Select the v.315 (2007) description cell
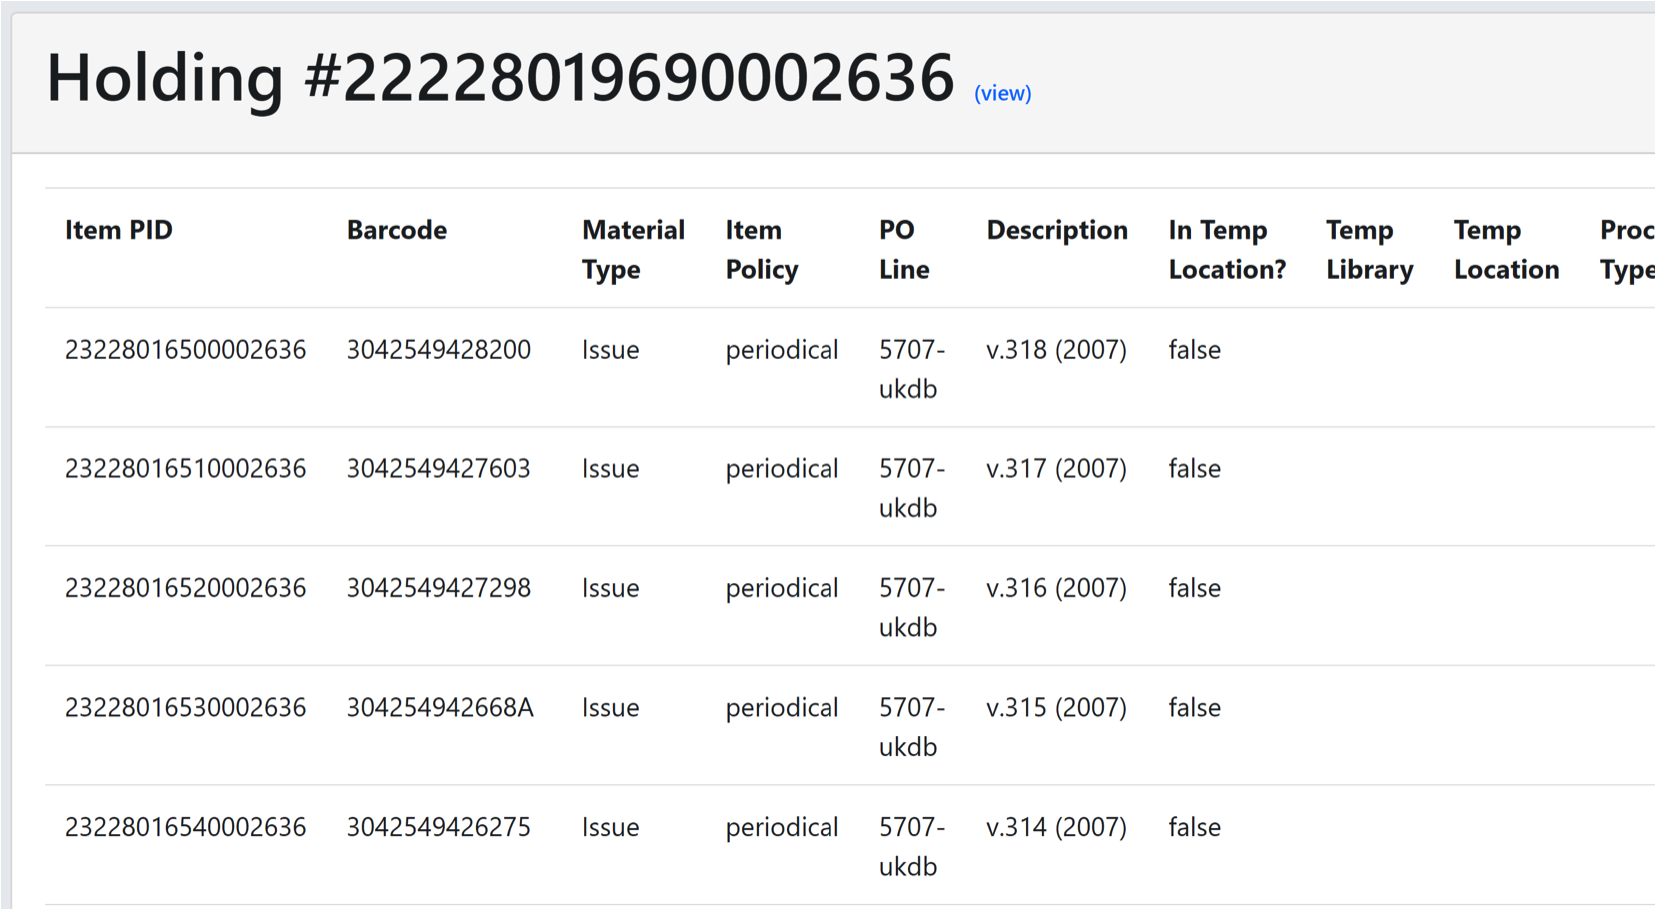 coord(1055,707)
